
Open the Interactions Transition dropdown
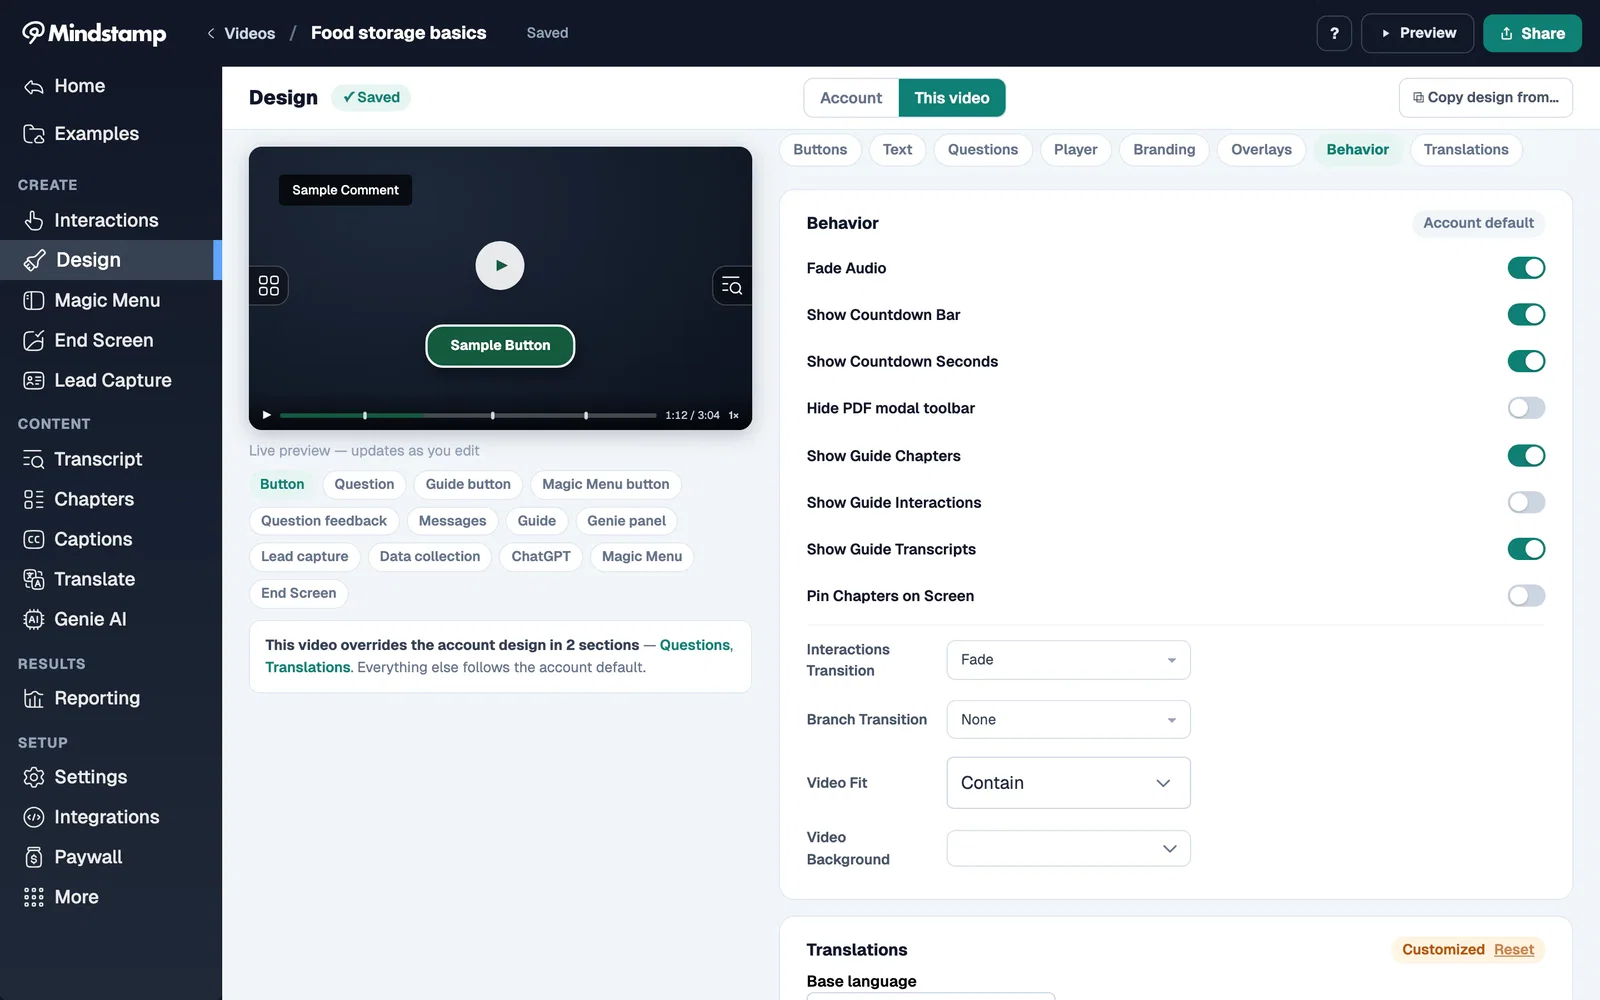coord(1068,660)
